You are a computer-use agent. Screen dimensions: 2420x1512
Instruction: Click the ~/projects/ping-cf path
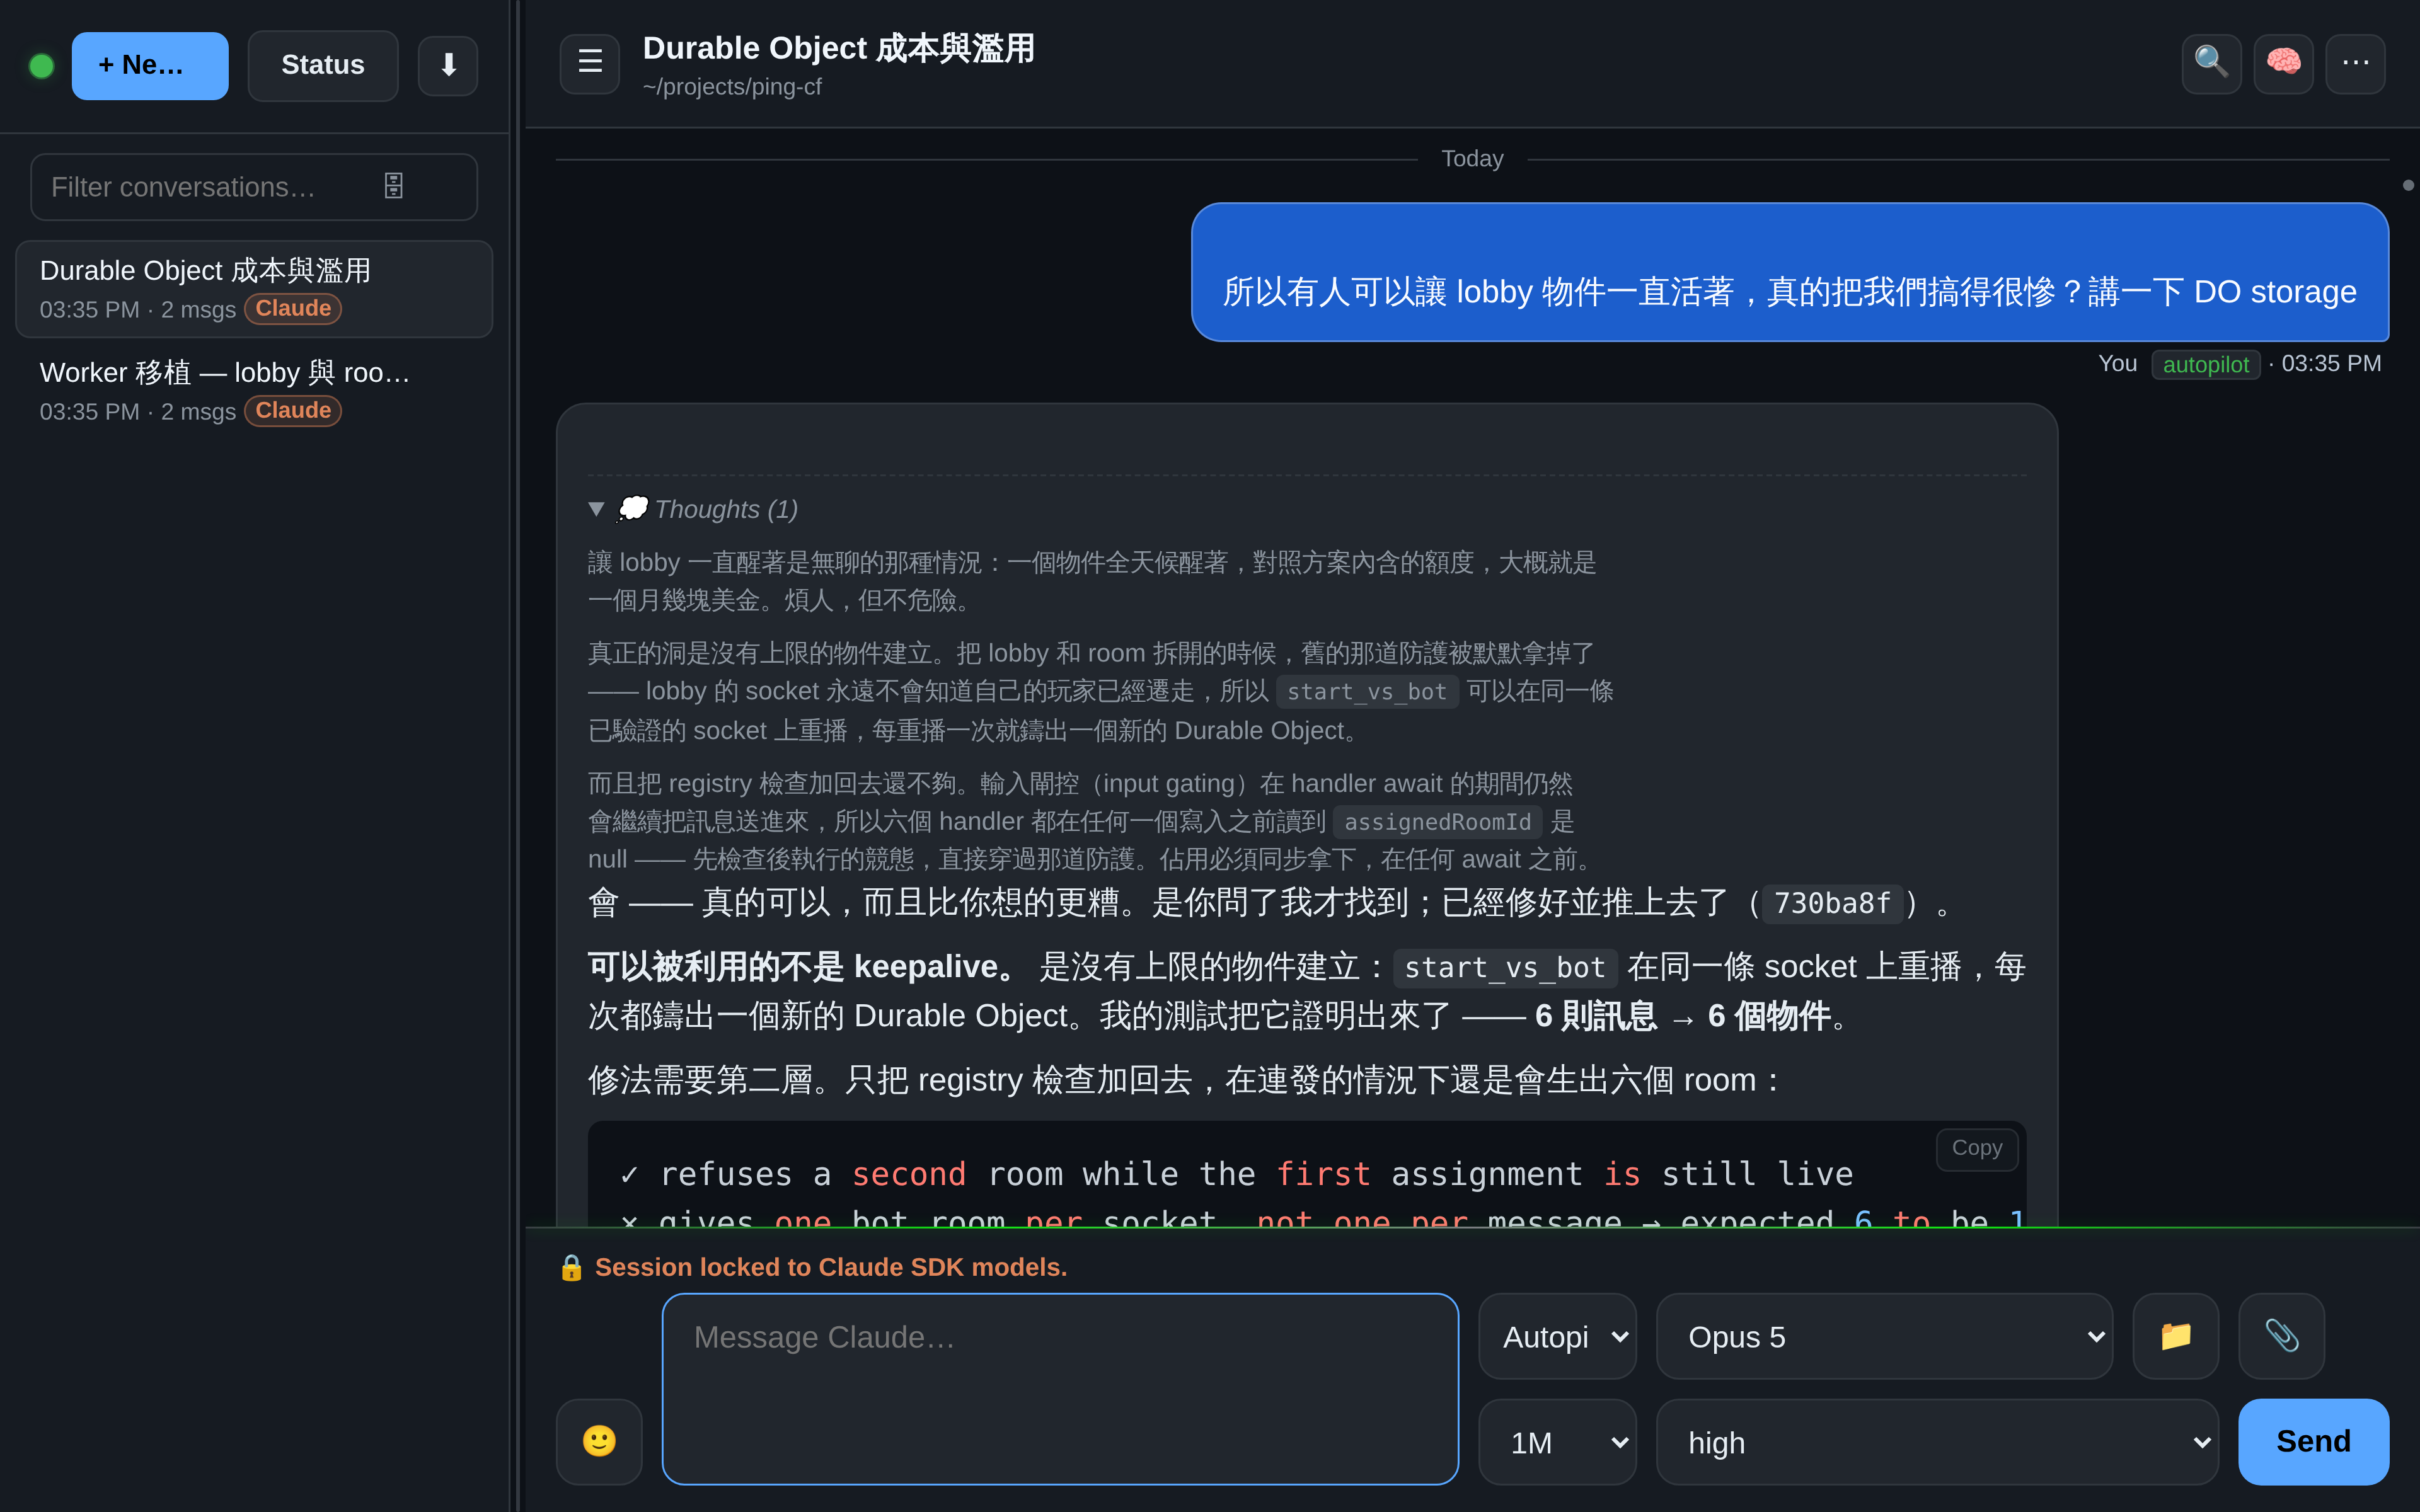tap(732, 87)
